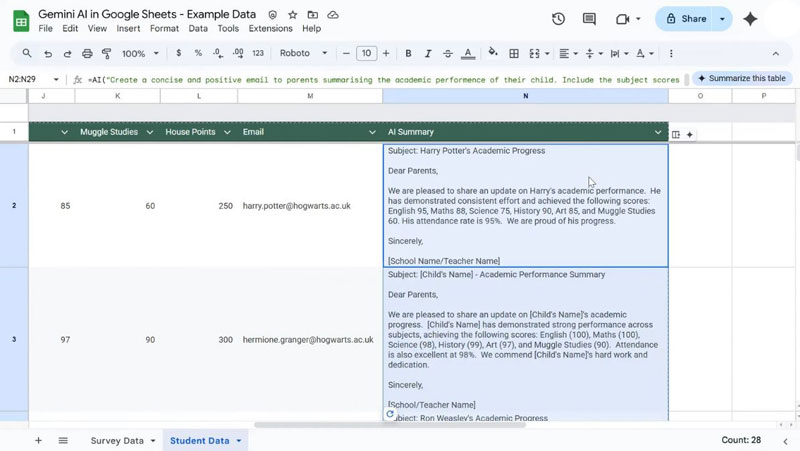Click the font size input field
800x451 pixels.
click(366, 53)
